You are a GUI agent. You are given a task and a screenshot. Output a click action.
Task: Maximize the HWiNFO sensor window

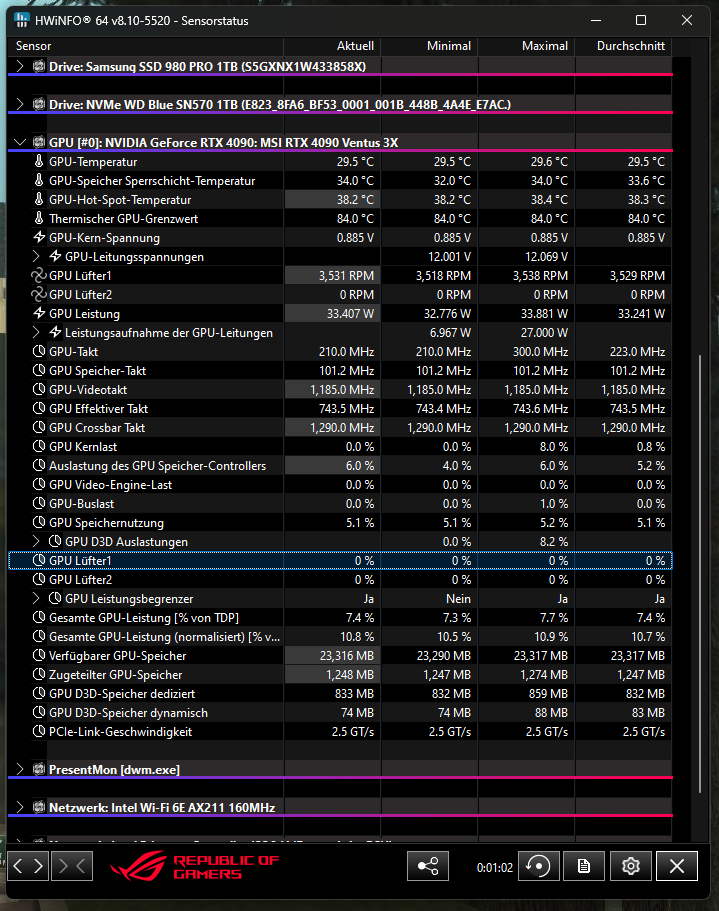[x=641, y=20]
